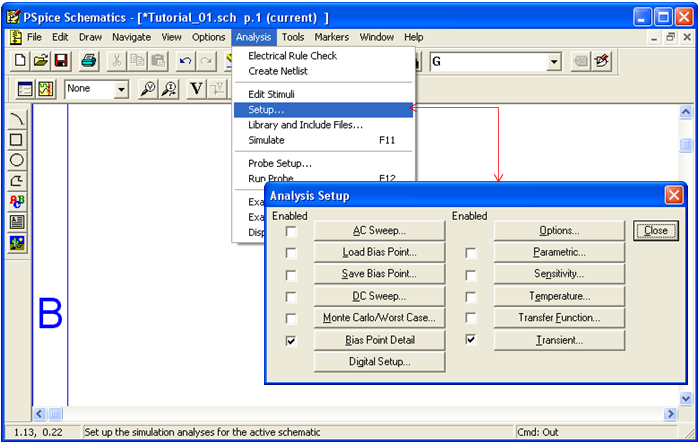Expand the G part name combo box arrow

pyautogui.click(x=554, y=62)
